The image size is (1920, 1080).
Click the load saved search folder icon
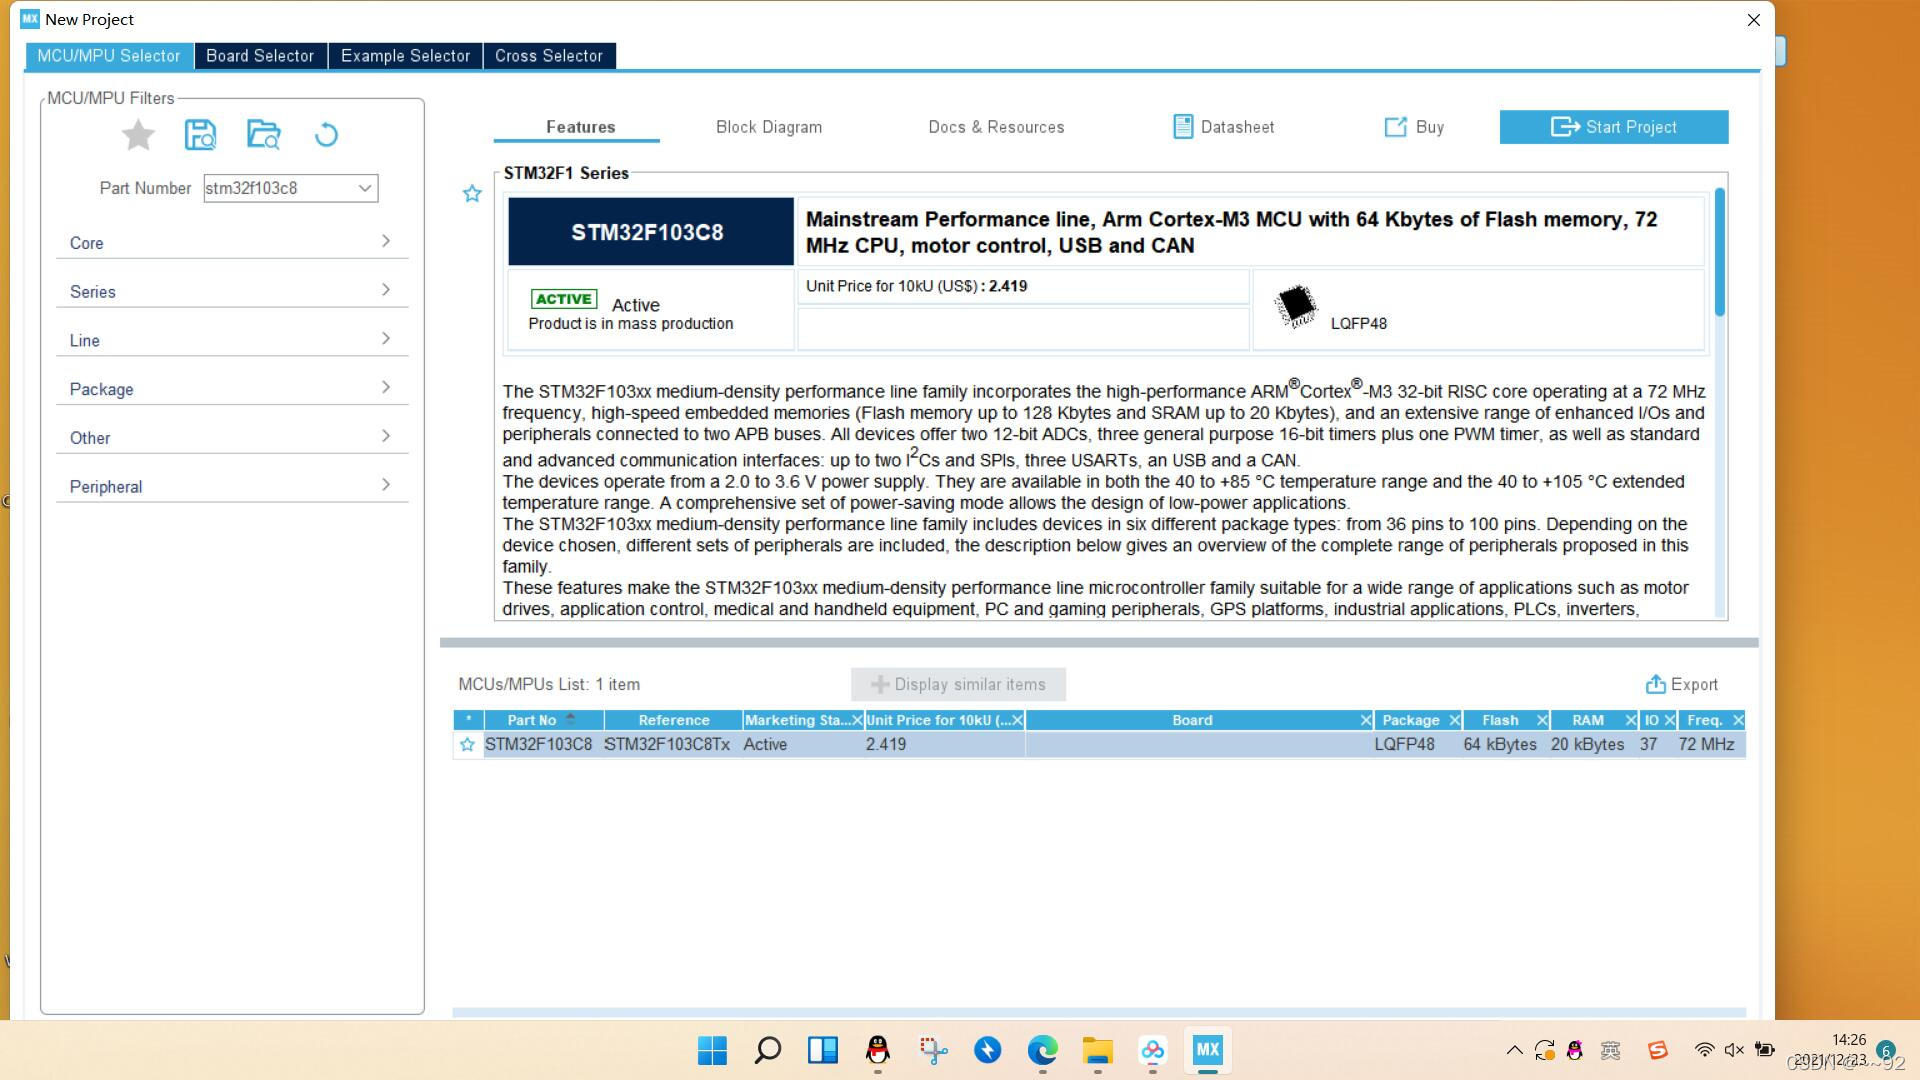click(264, 135)
